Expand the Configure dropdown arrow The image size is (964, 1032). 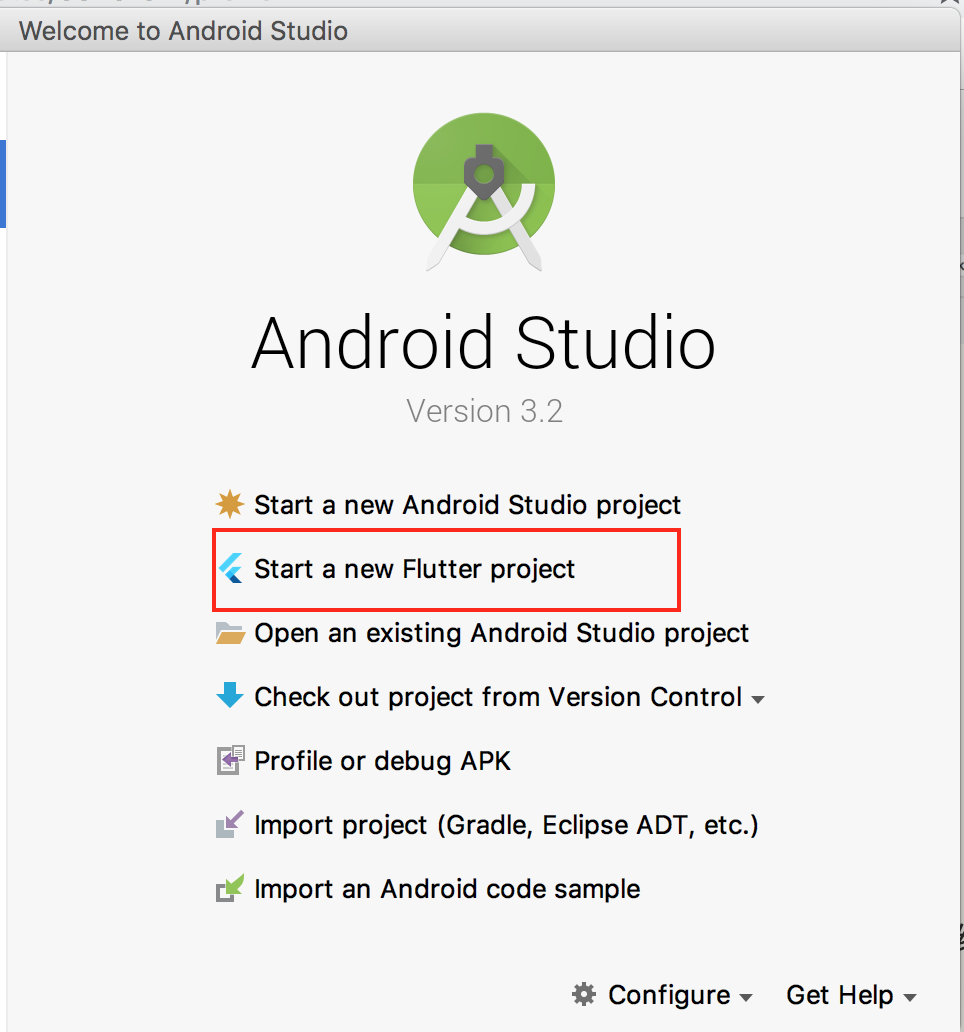(746, 998)
